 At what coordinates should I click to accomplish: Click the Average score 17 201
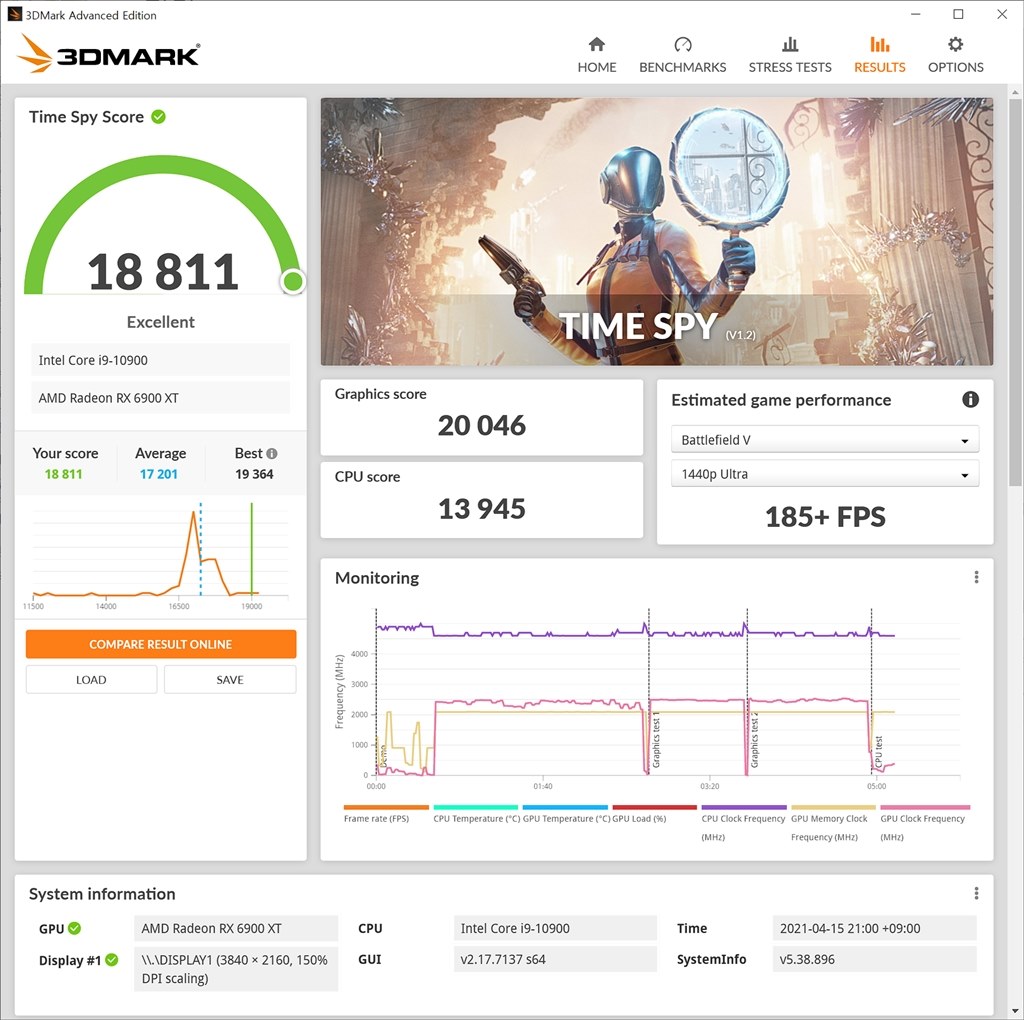point(159,474)
